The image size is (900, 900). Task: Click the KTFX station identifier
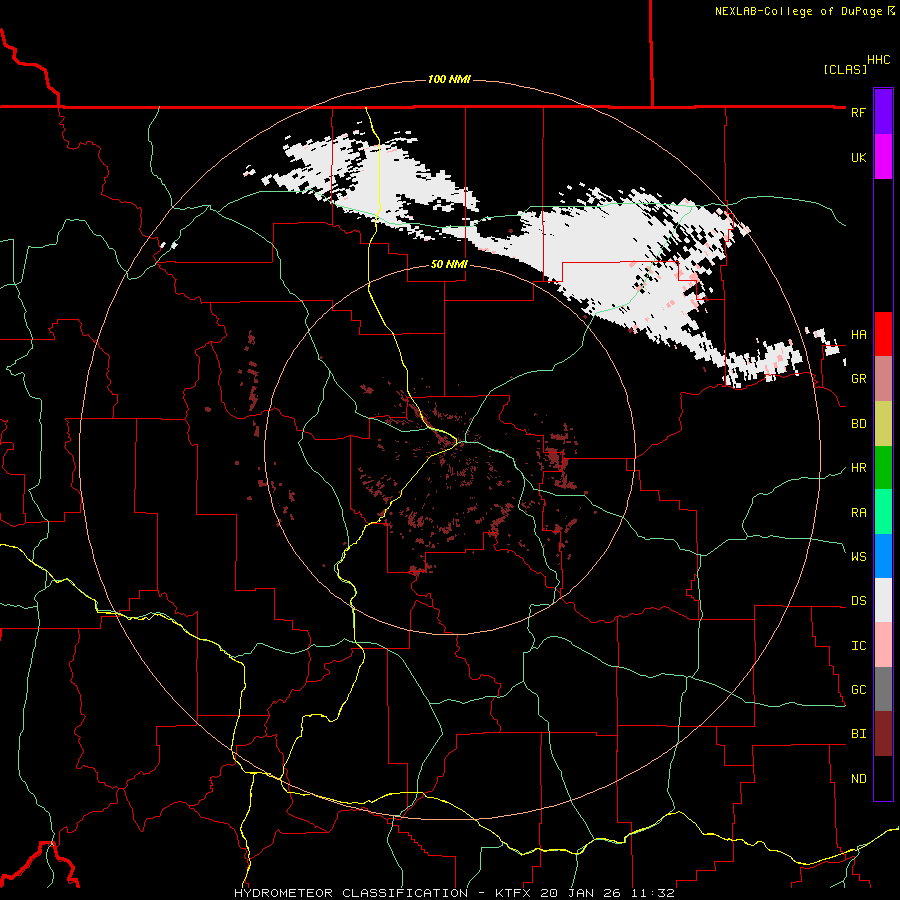(514, 893)
